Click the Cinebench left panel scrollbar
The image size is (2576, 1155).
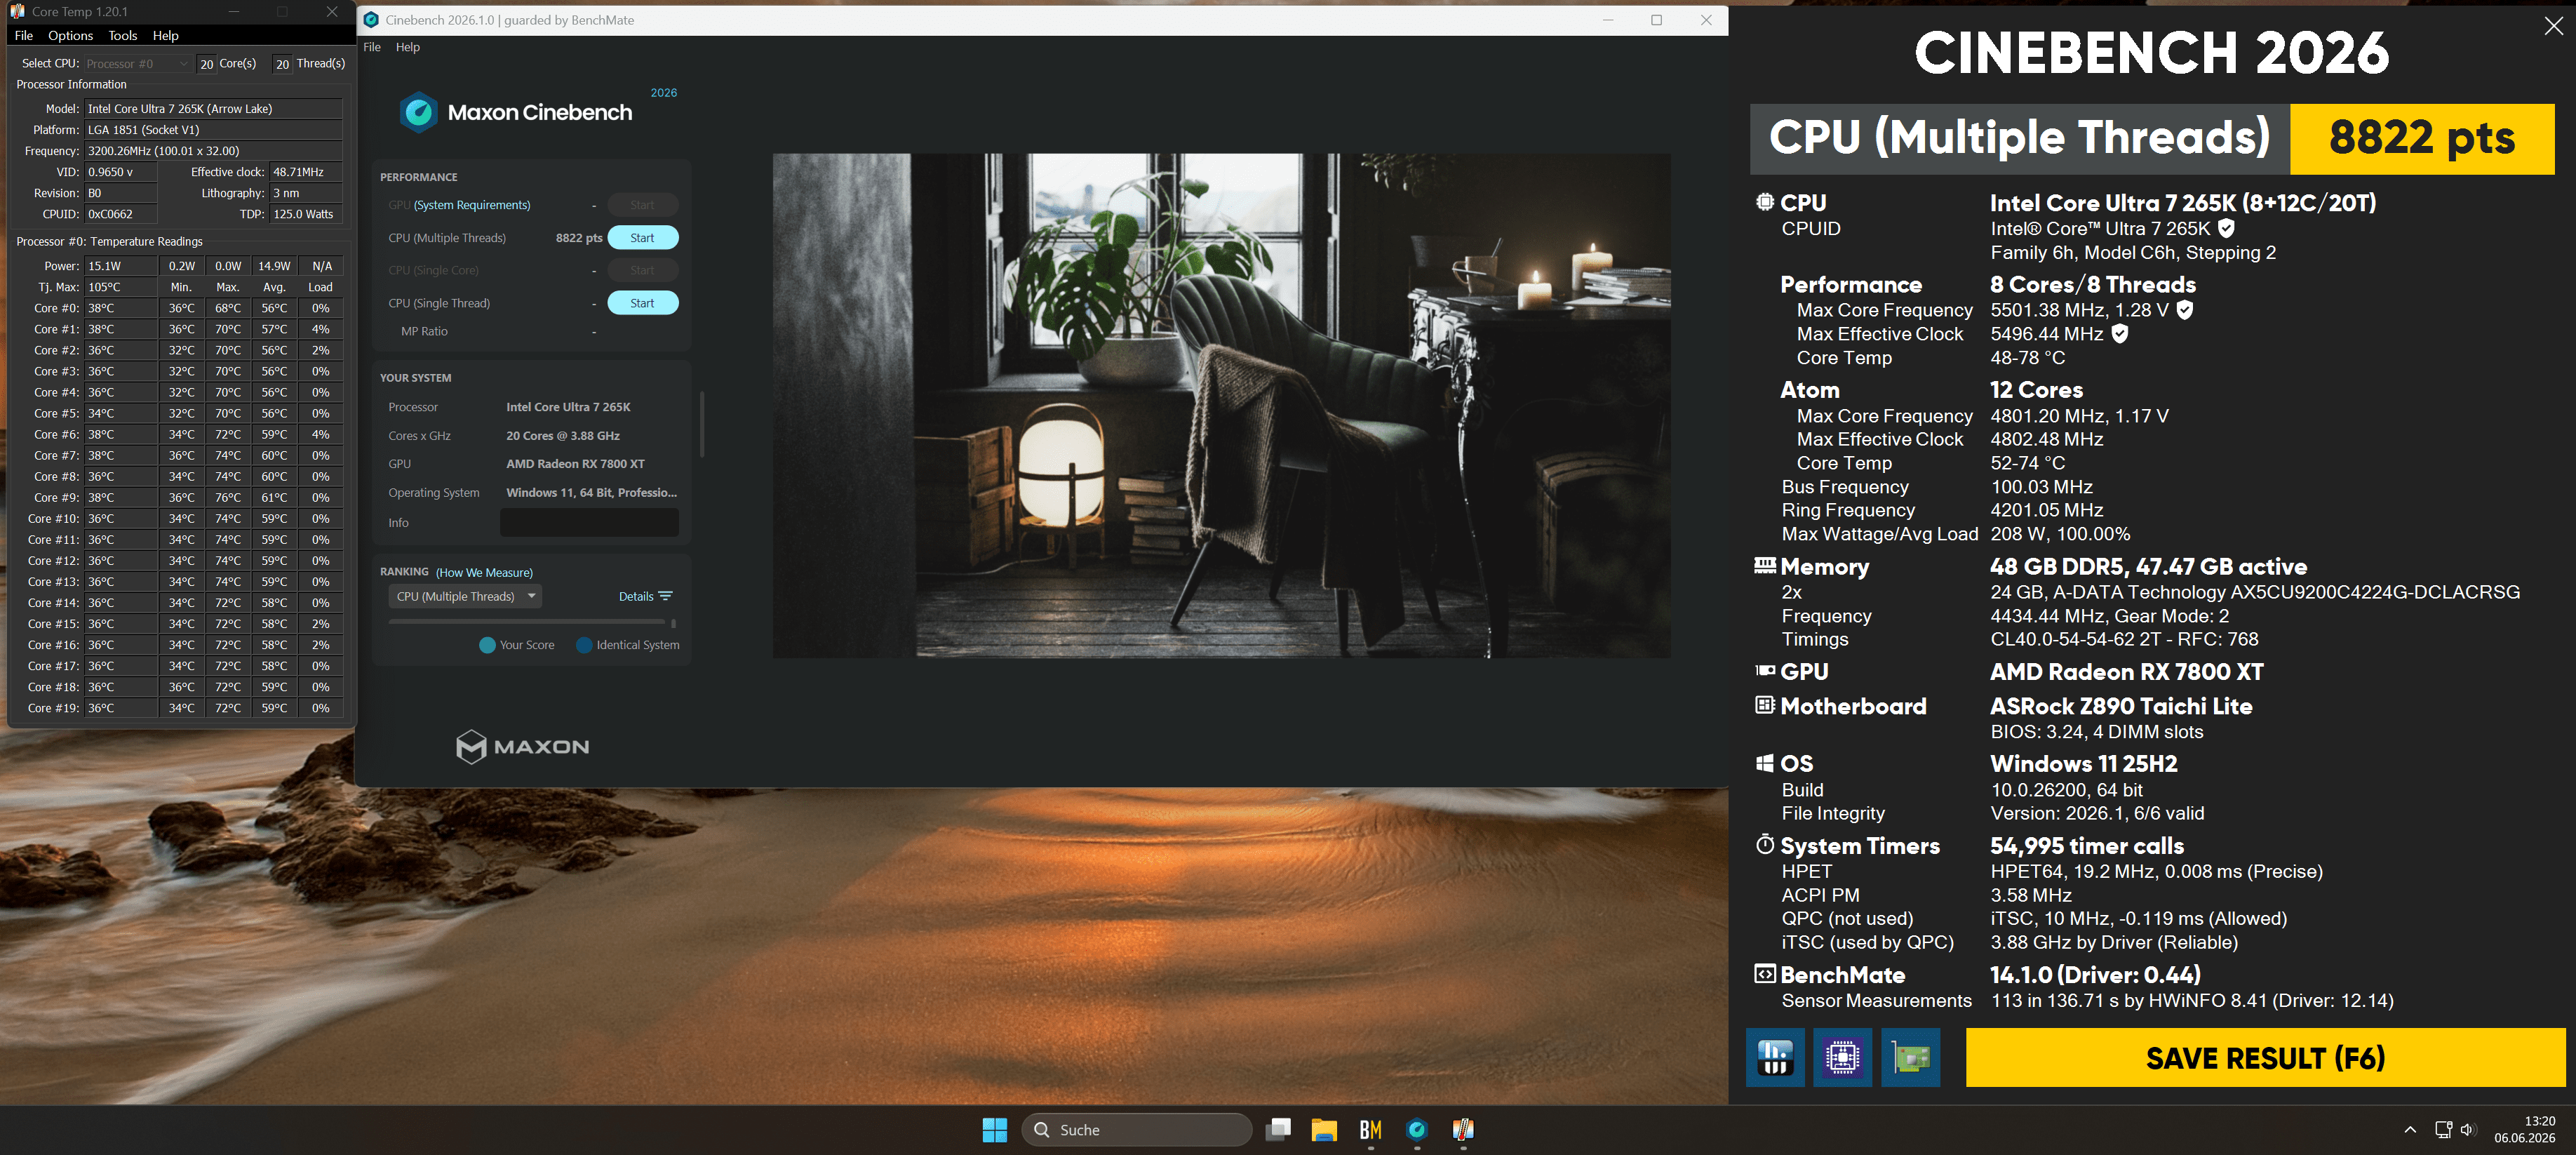[x=702, y=425]
